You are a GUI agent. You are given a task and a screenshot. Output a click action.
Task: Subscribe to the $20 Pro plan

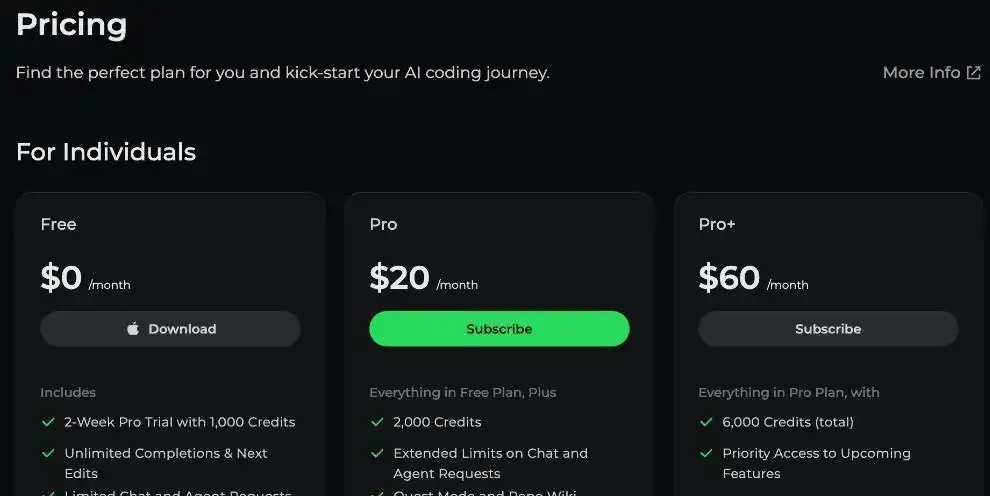click(x=499, y=329)
